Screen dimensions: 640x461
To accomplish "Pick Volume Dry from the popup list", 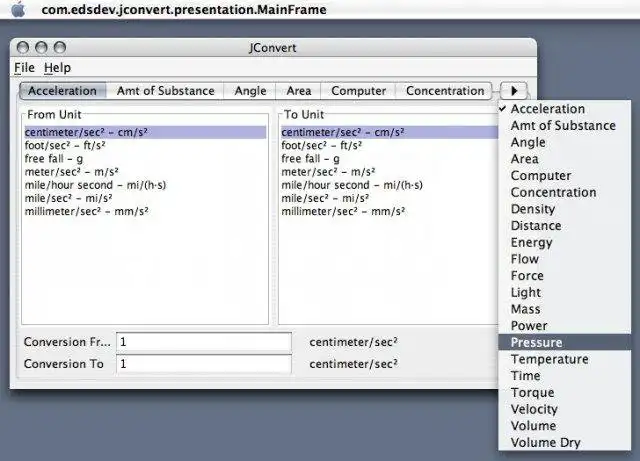I will [564, 442].
